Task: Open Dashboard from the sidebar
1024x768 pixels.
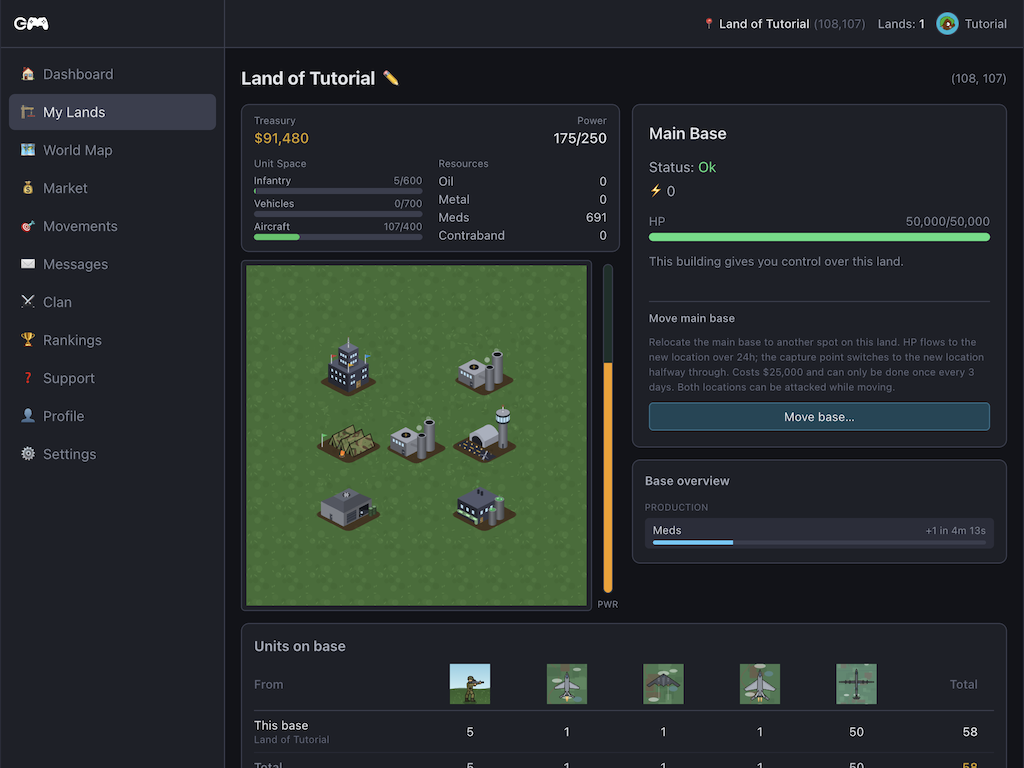Action: [112, 74]
